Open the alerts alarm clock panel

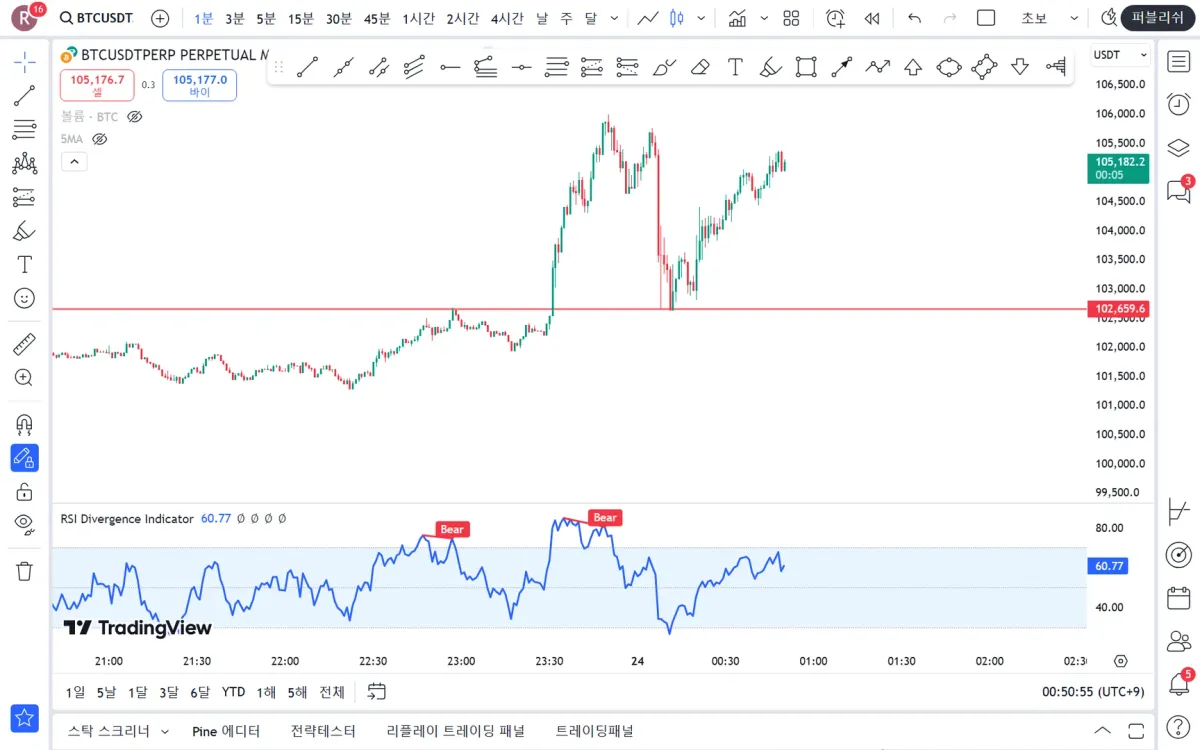coord(1179,104)
